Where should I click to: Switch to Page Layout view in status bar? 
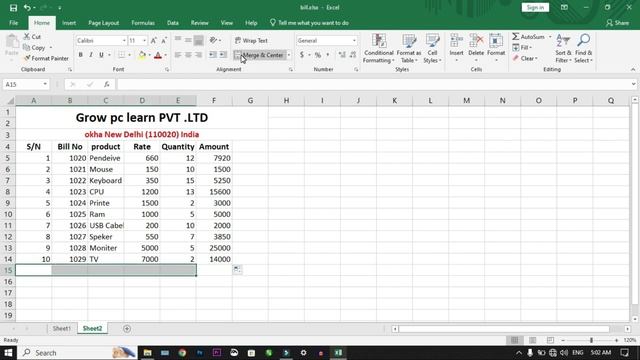pos(533,340)
